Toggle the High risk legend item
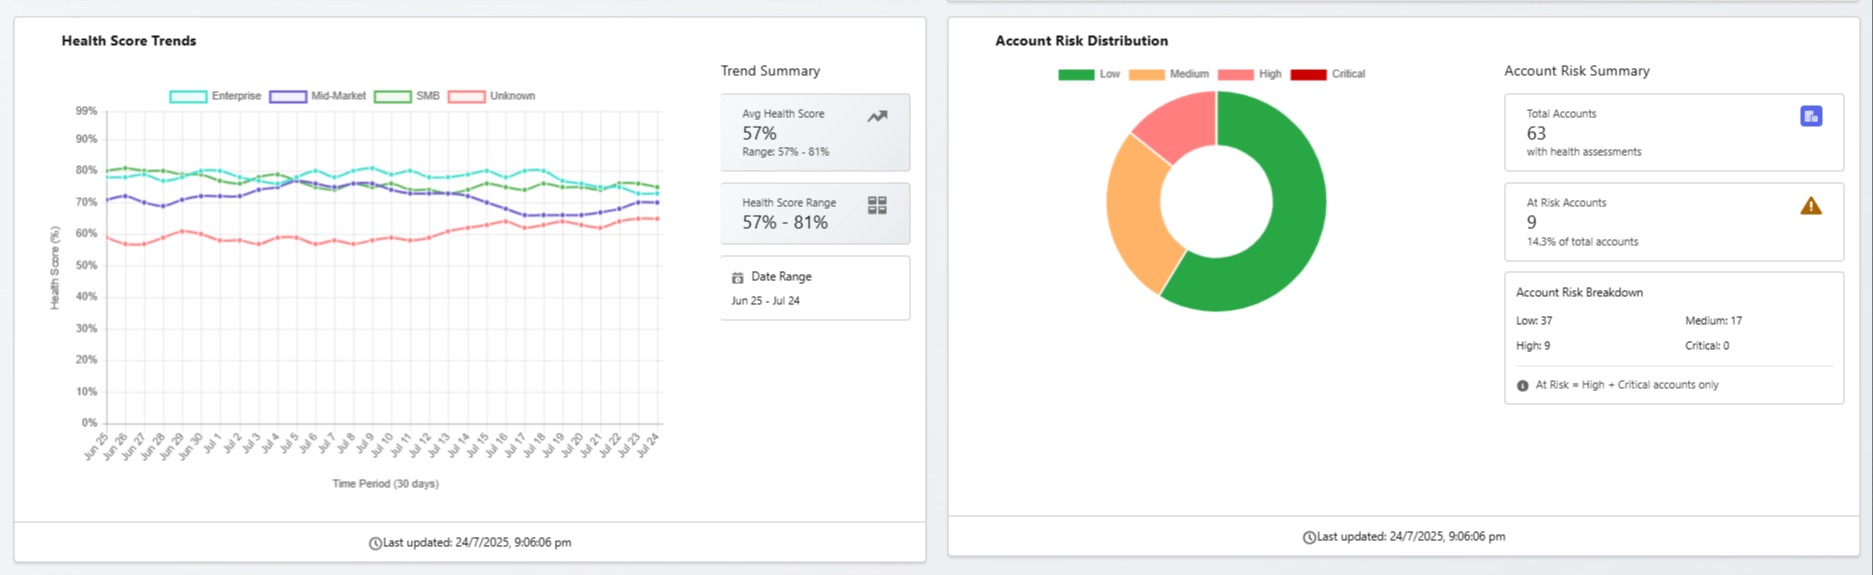The image size is (1873, 575). 1249,74
